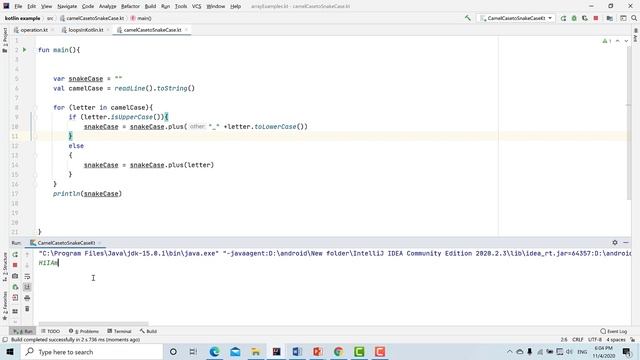Toggle the Favorites tool window on left edge

click(x=4, y=305)
